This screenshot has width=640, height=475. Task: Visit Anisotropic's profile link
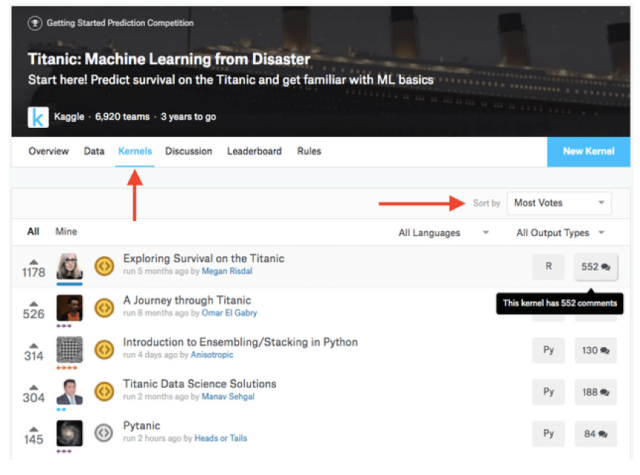tap(212, 355)
